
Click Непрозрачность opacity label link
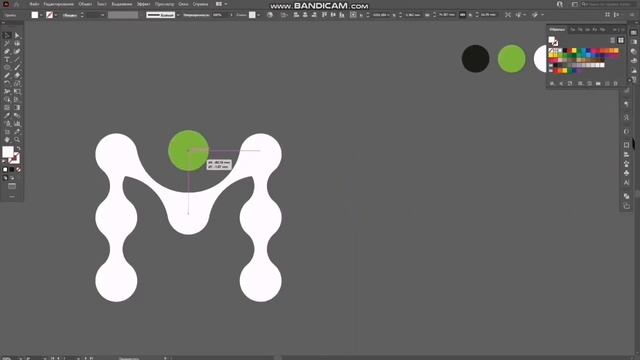point(196,15)
